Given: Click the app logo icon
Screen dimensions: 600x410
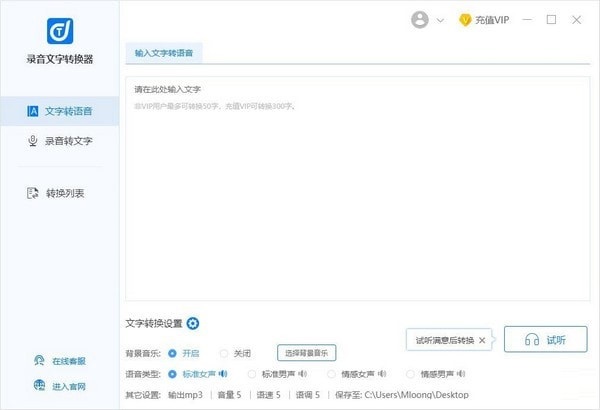Looking at the screenshot, I should pyautogui.click(x=60, y=31).
